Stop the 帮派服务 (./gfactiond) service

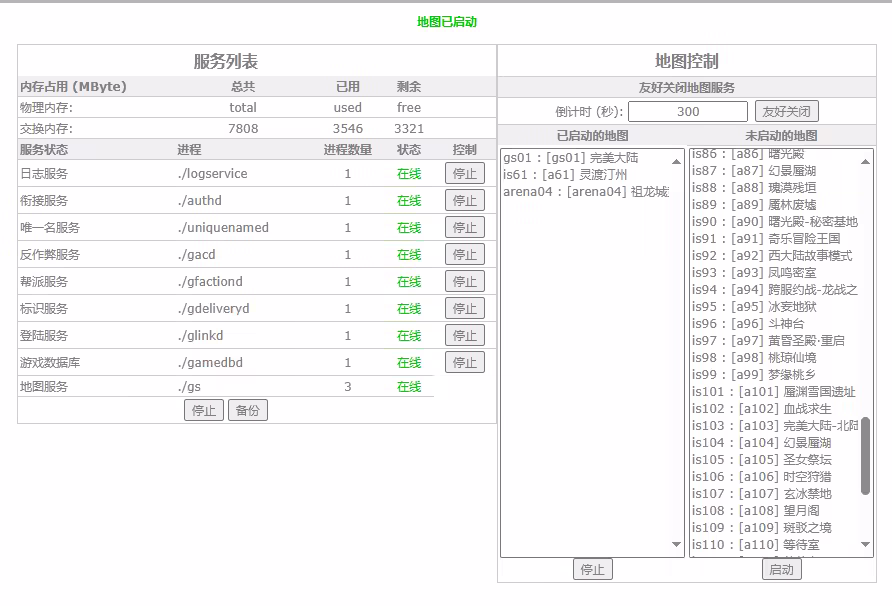click(x=464, y=281)
